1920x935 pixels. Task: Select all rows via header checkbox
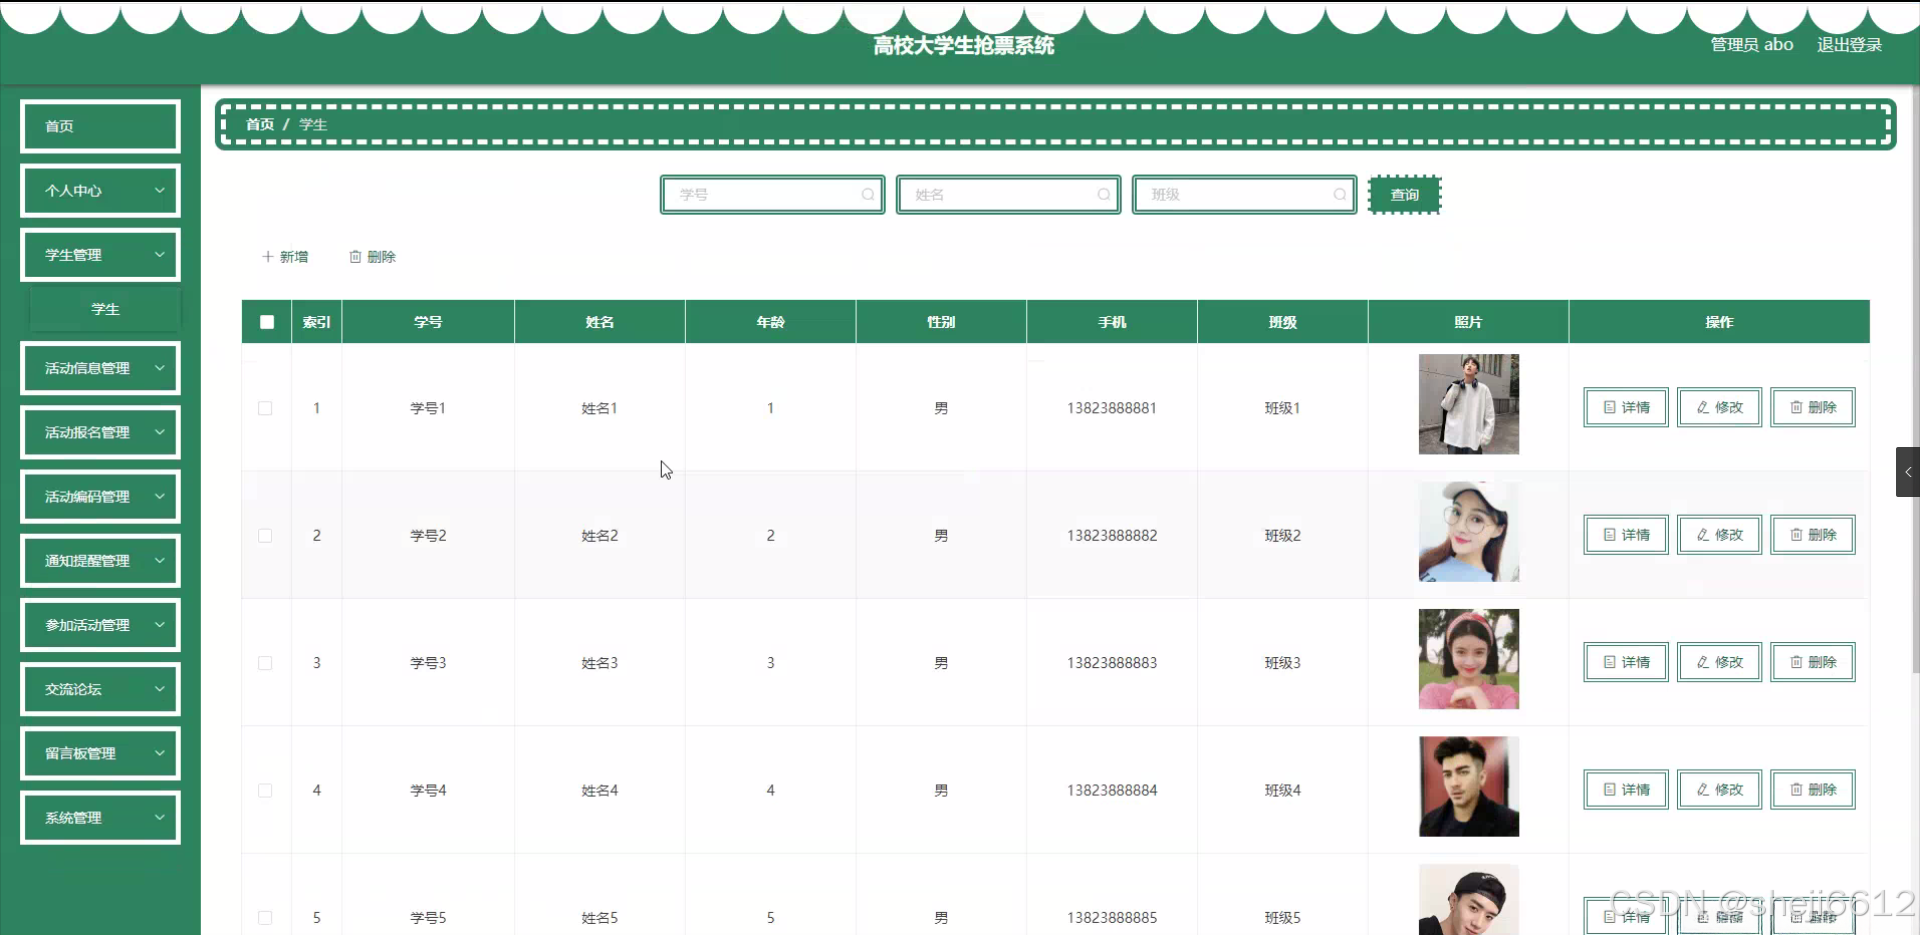(x=267, y=322)
